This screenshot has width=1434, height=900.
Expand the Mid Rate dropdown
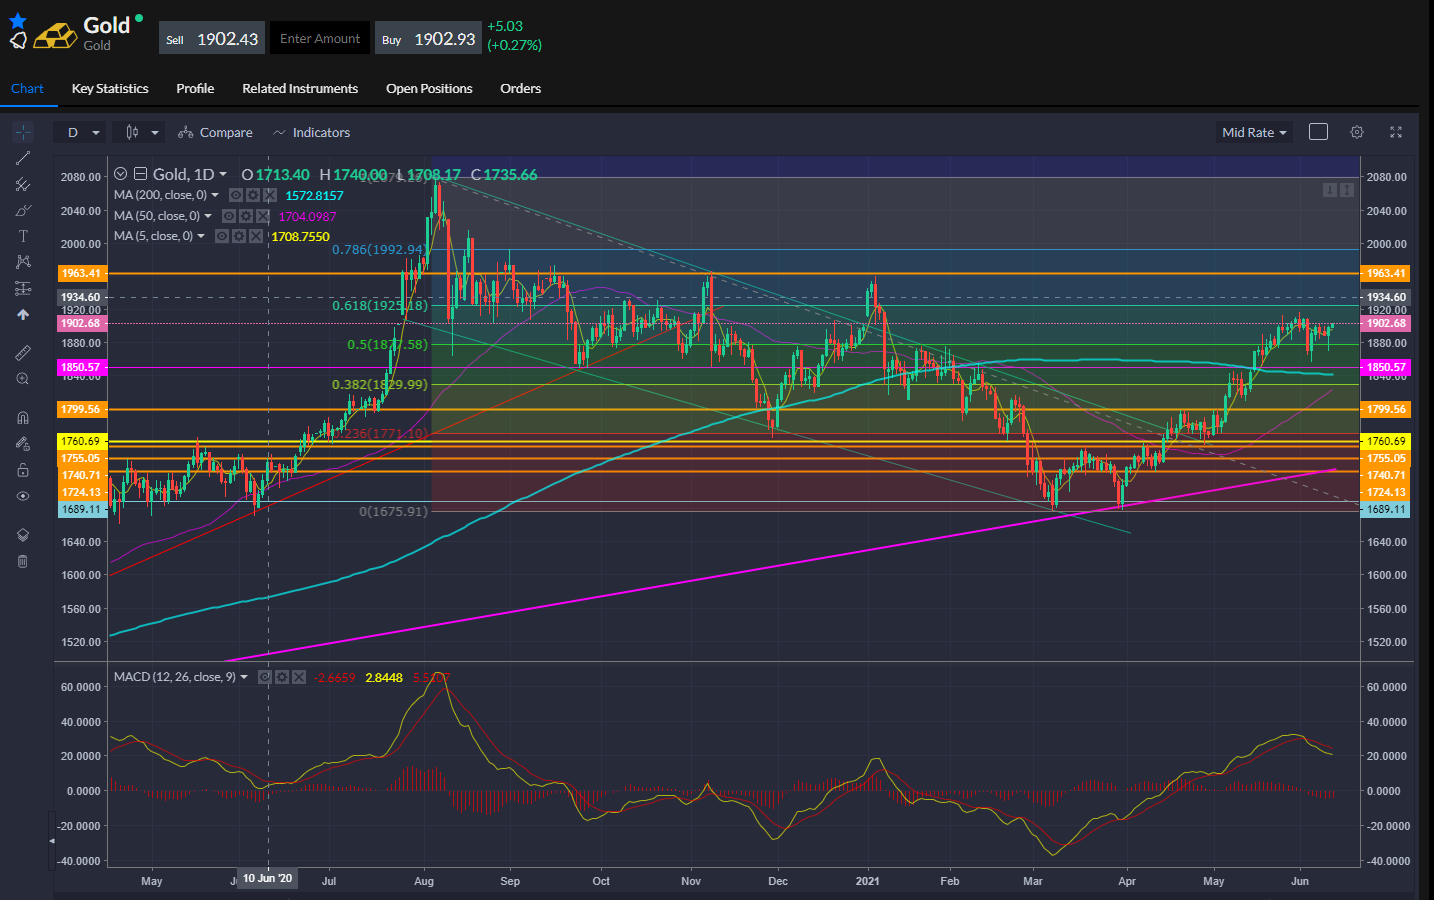click(x=1254, y=132)
